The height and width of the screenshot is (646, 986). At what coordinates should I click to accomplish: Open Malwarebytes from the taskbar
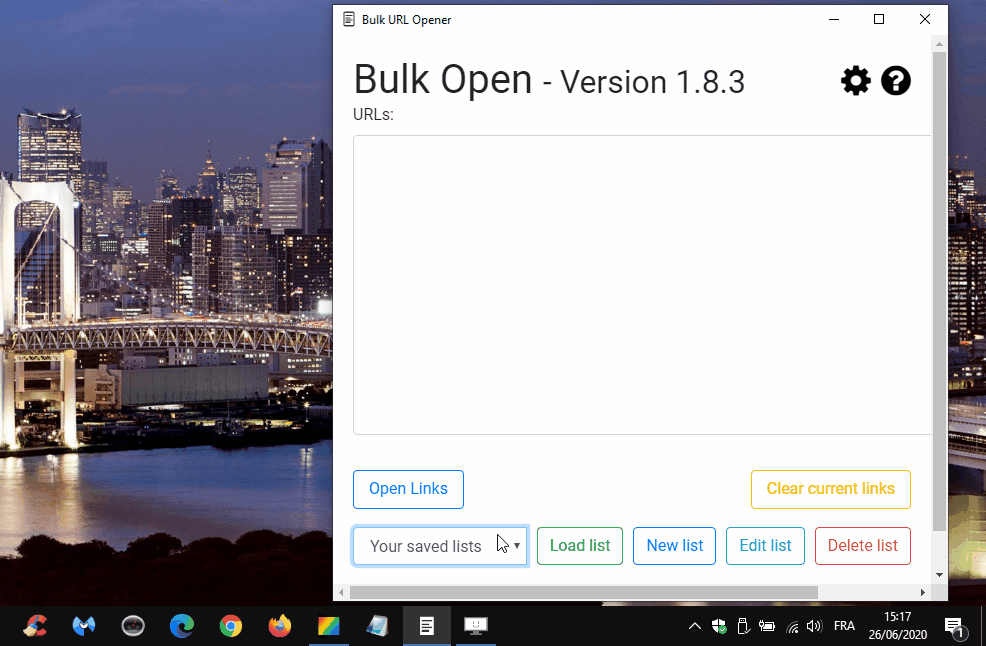pos(84,626)
